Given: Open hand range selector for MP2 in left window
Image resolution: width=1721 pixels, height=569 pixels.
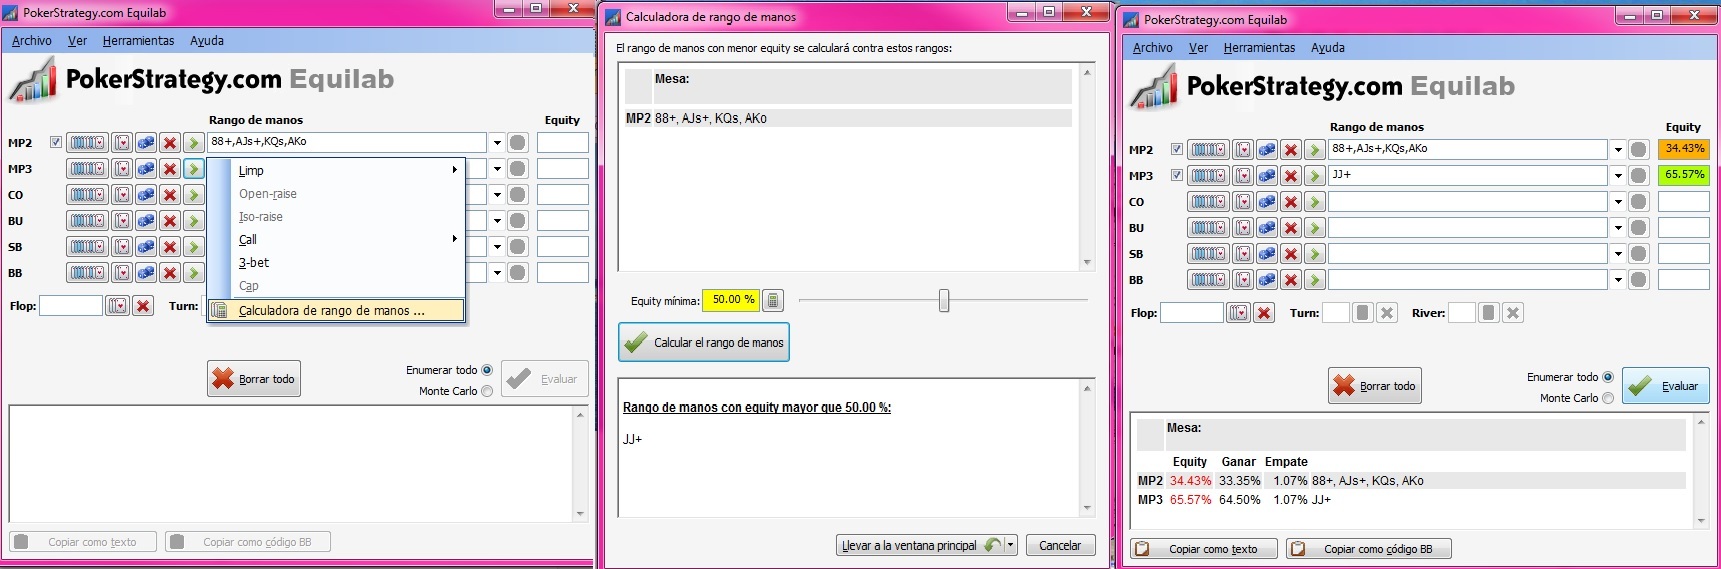Looking at the screenshot, I should [x=87, y=143].
